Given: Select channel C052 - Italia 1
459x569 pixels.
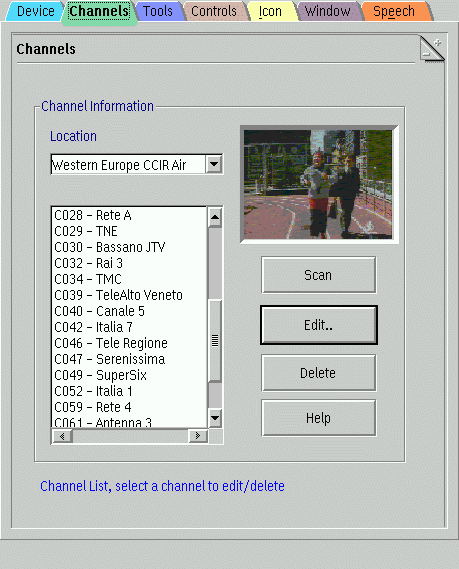Looking at the screenshot, I should pyautogui.click(x=130, y=391).
